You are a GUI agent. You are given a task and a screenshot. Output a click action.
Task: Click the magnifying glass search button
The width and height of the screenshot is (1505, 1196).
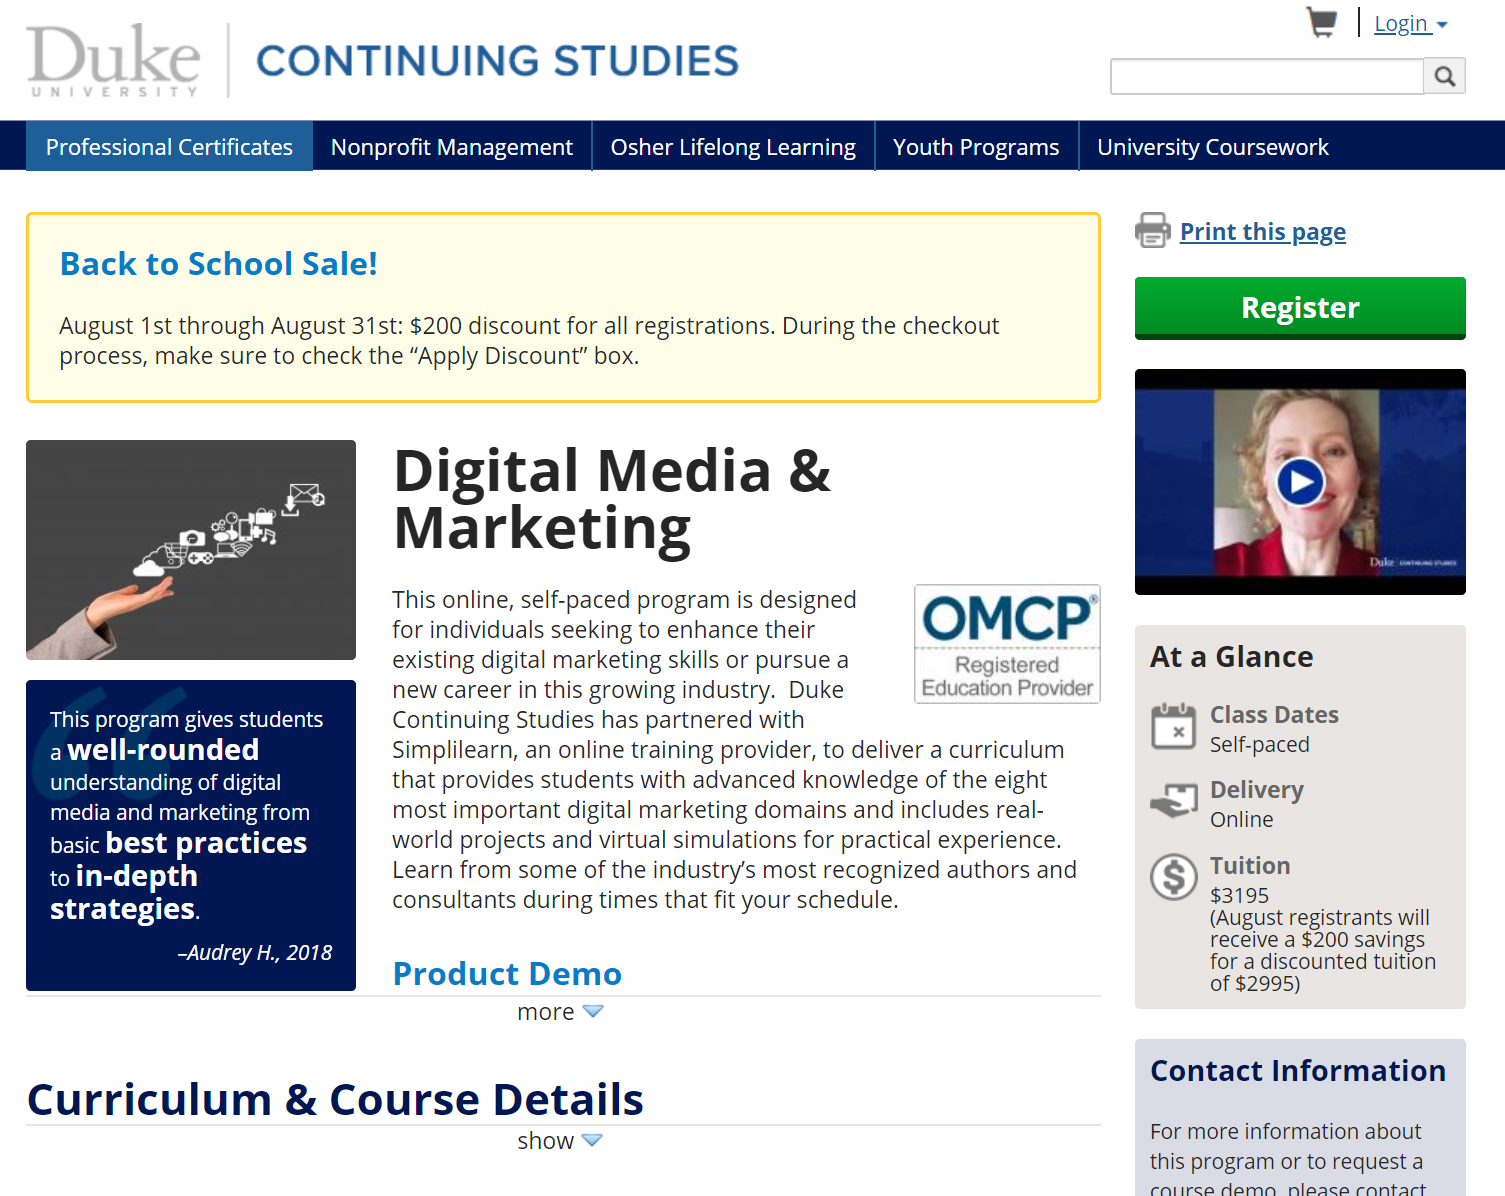click(x=1444, y=76)
